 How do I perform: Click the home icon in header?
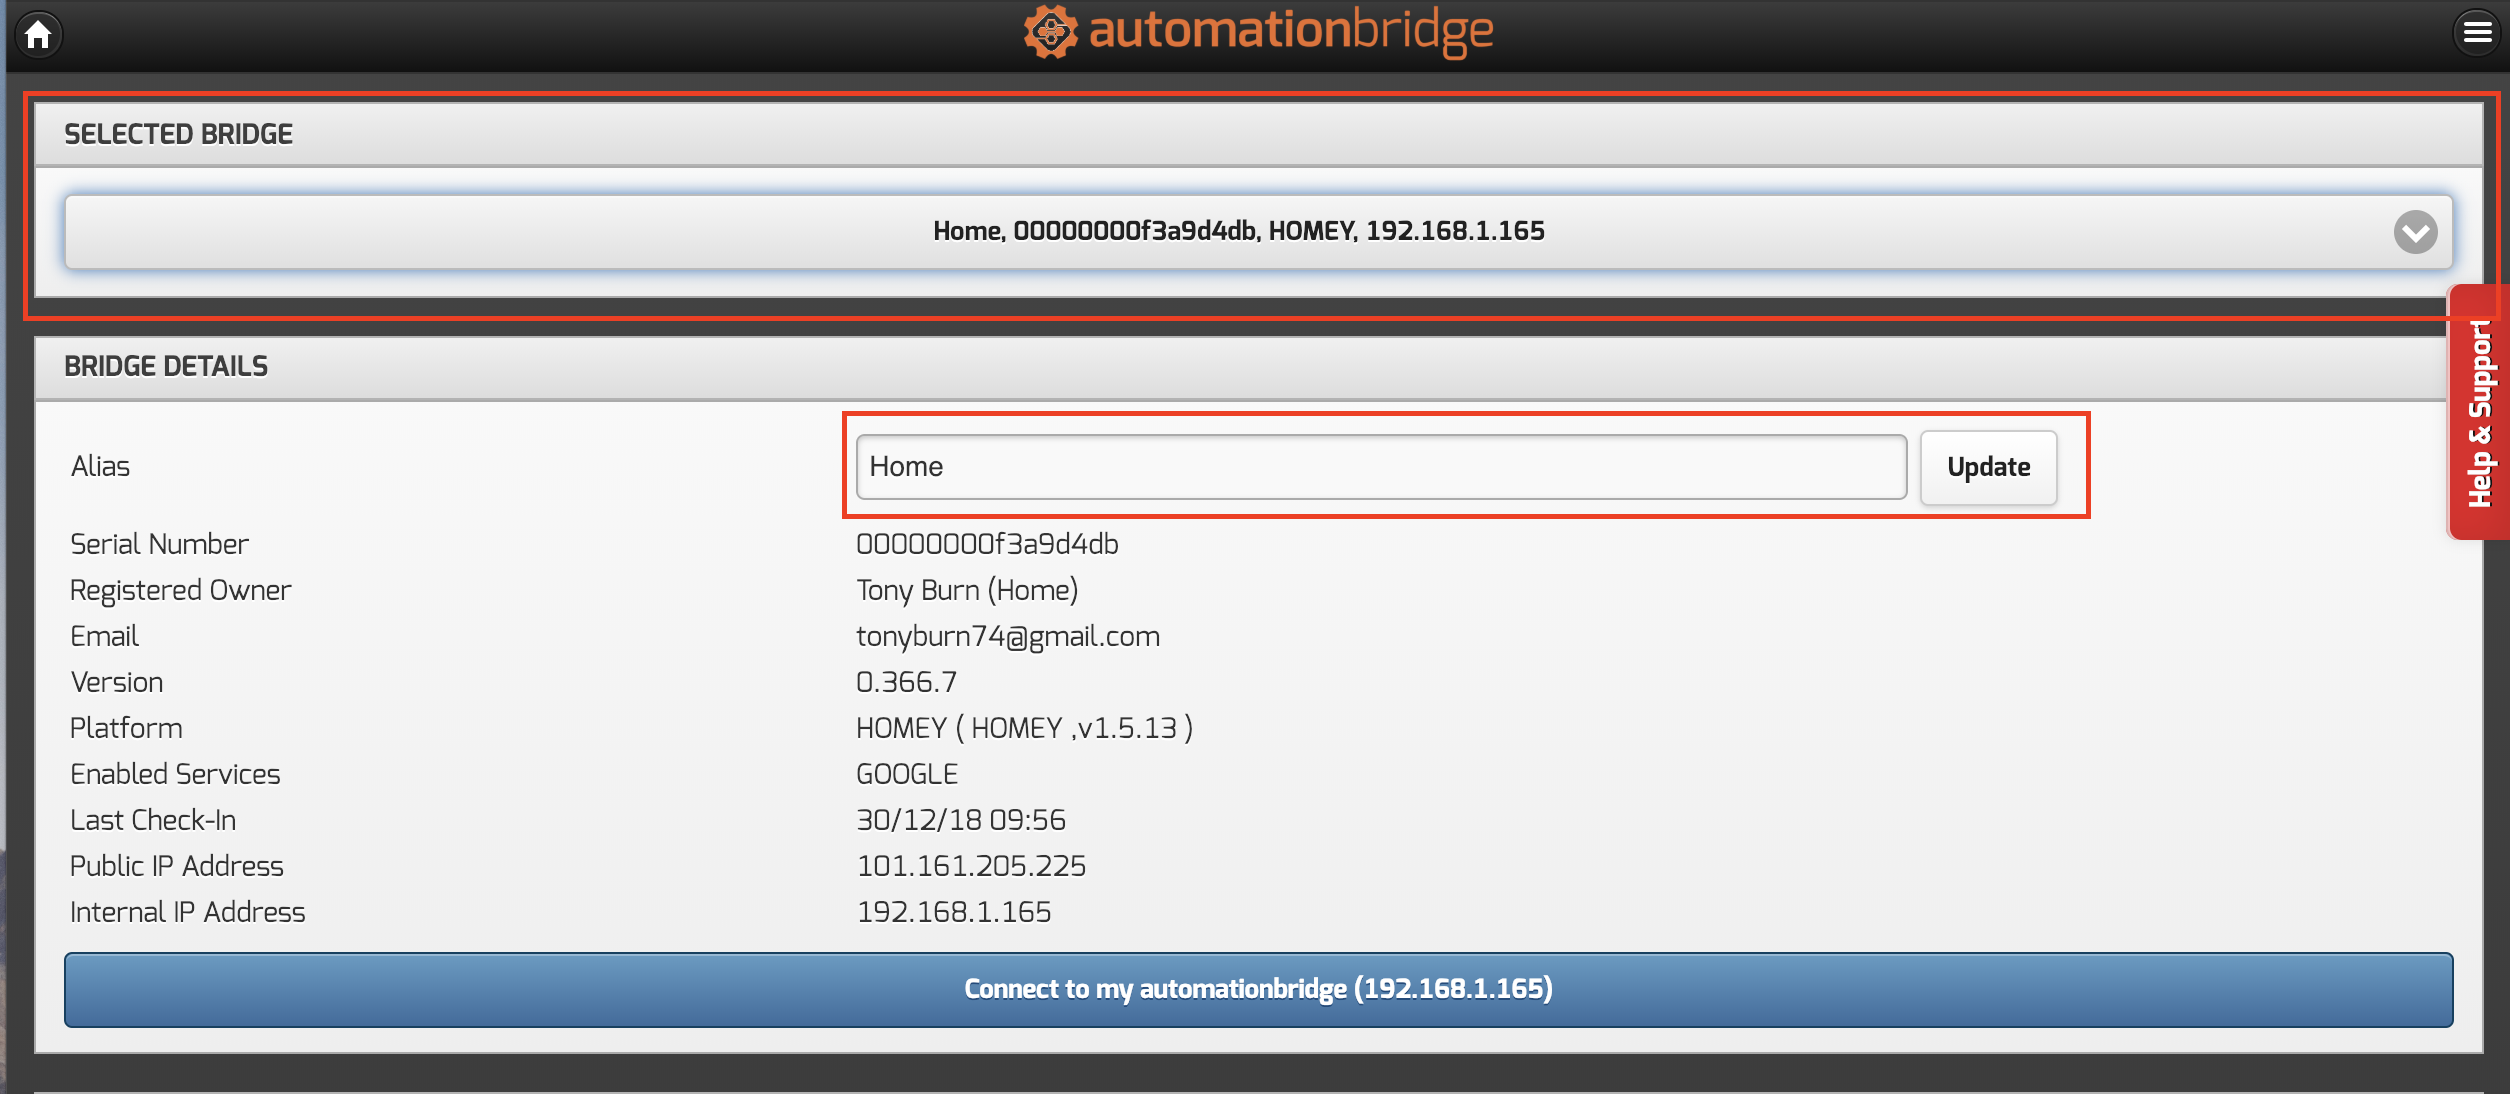38,35
